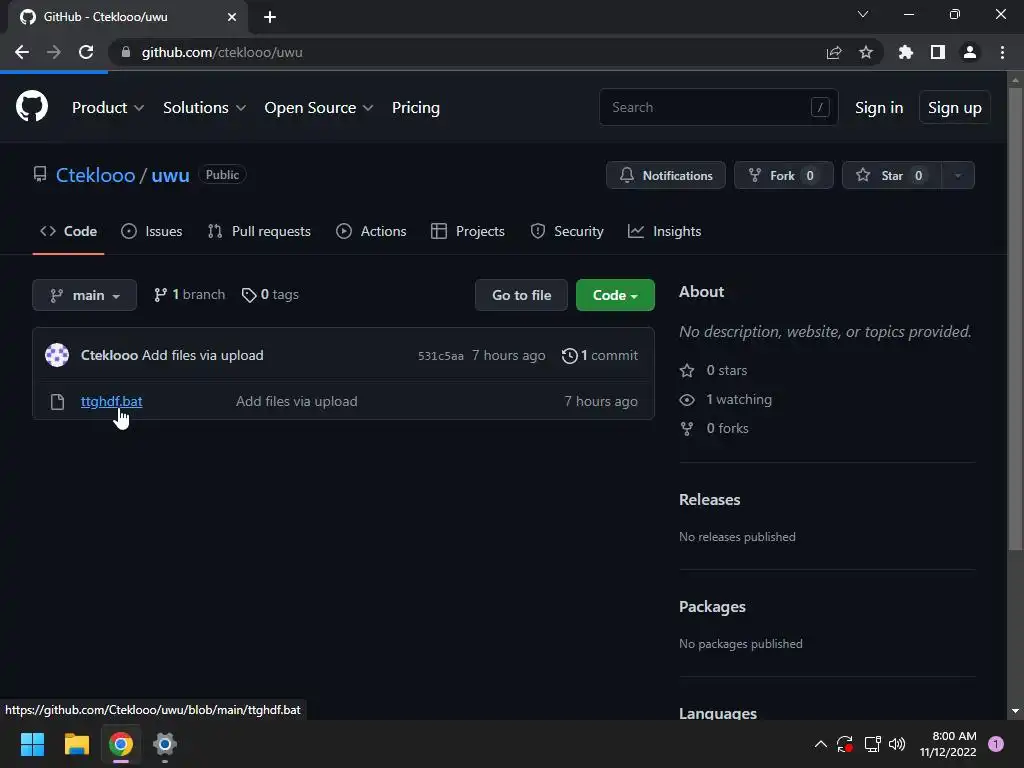This screenshot has width=1024, height=768.
Task: Go back with the browser back arrow
Action: point(22,52)
